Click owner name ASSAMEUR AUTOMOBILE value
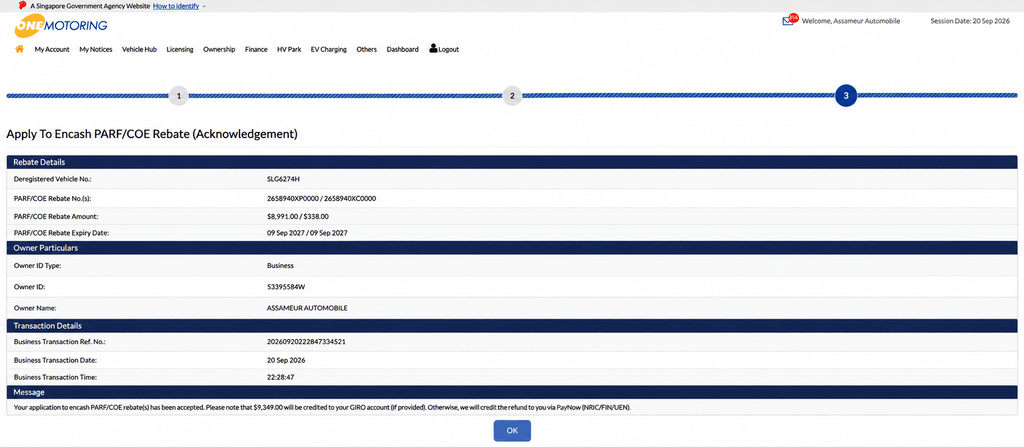Screen dimensions: 1024x447 click(x=308, y=308)
